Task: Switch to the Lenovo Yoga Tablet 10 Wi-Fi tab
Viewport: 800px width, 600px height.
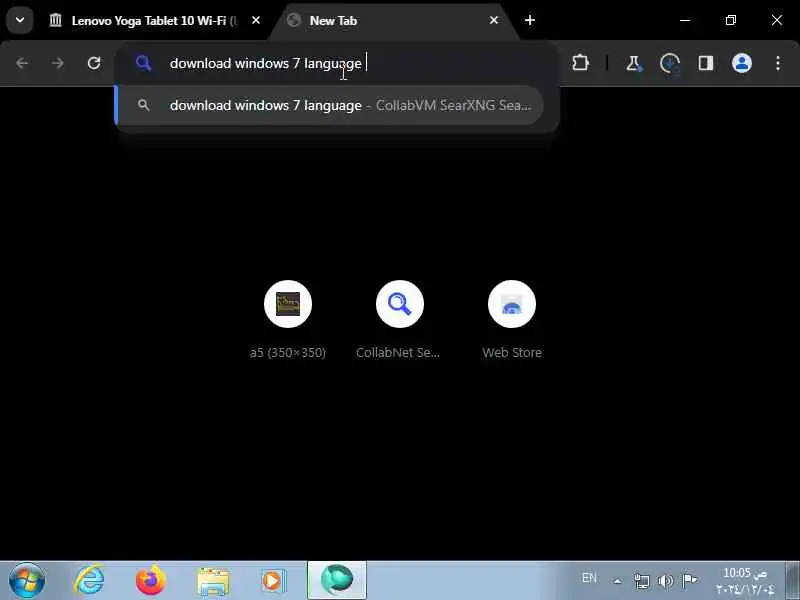Action: click(x=145, y=20)
